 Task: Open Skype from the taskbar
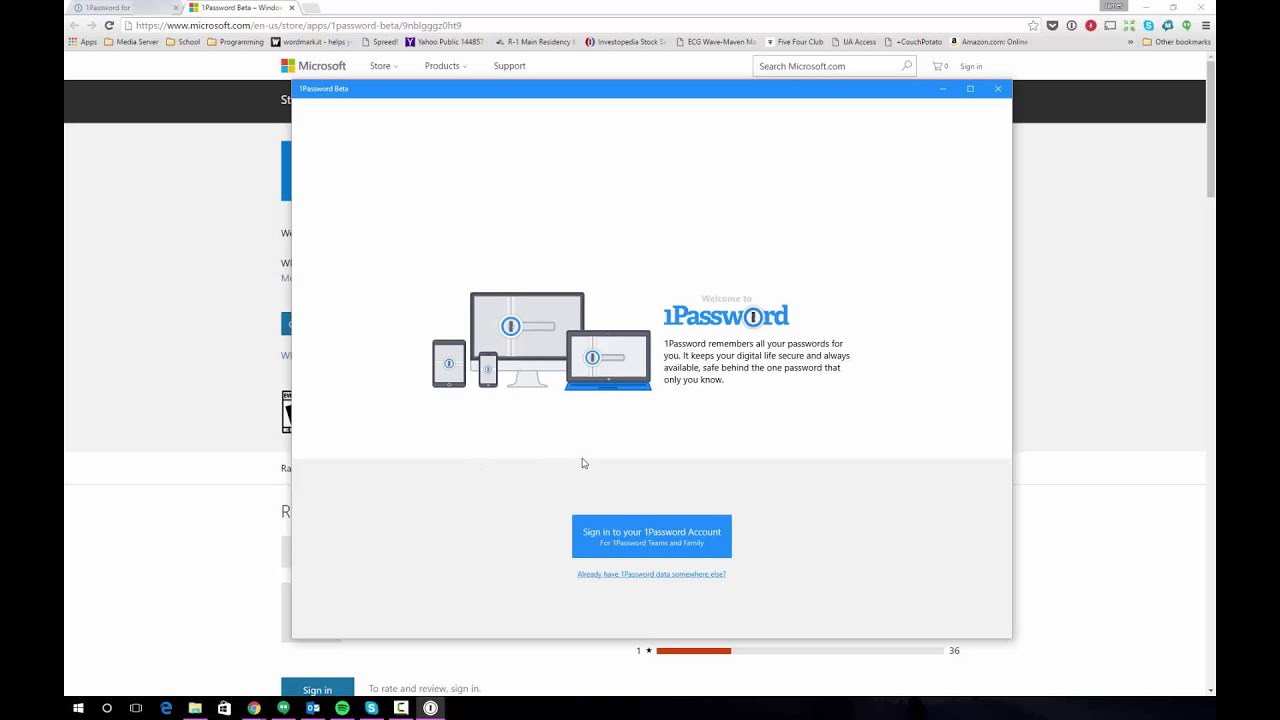pos(371,708)
